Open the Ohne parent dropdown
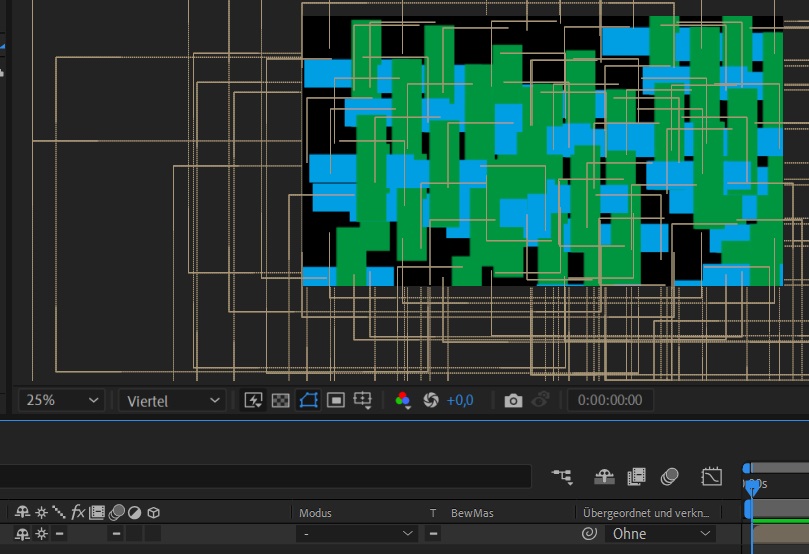This screenshot has width=809, height=554. point(660,533)
